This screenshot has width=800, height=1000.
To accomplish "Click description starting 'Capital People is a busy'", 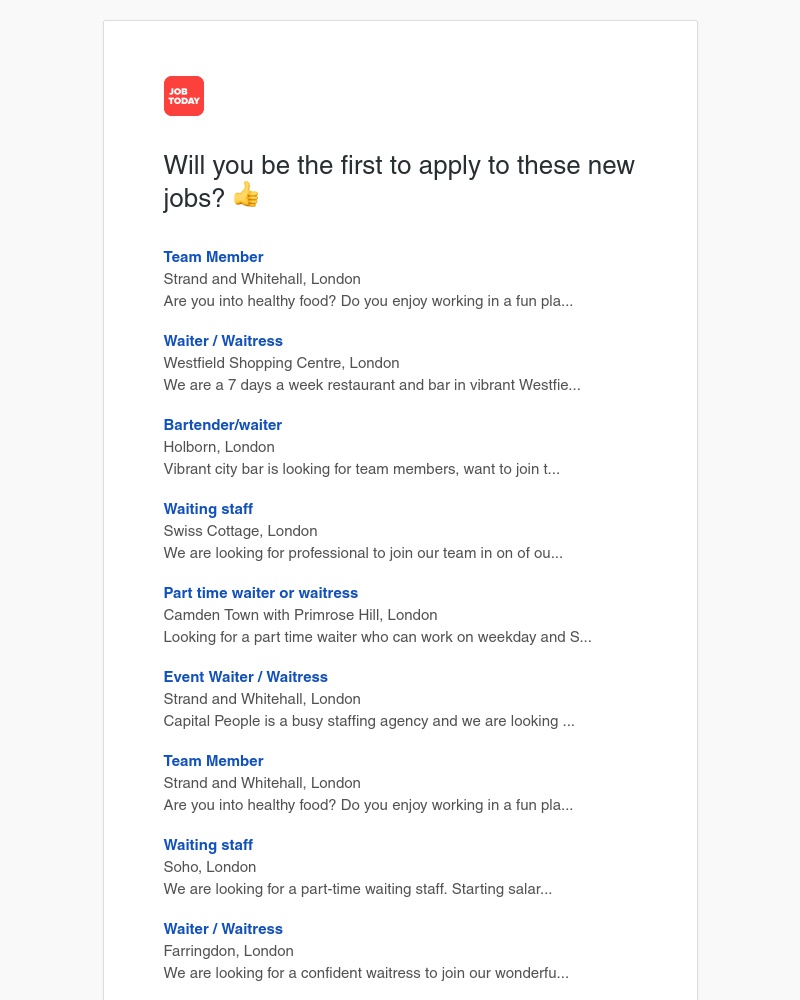I will point(369,721).
